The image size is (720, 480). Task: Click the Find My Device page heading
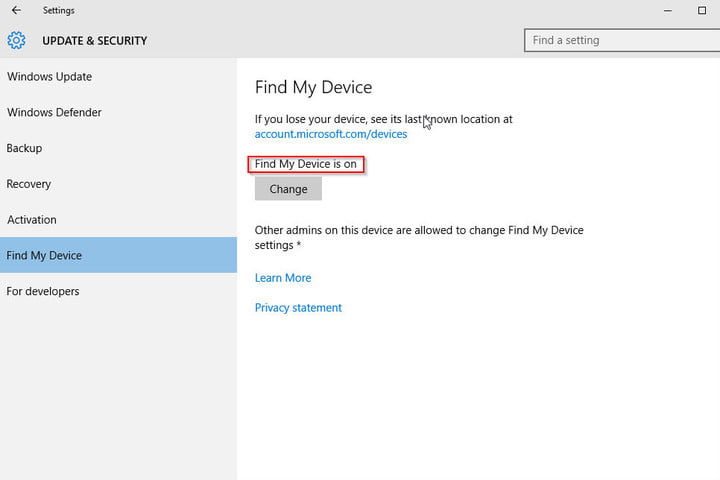click(x=313, y=87)
